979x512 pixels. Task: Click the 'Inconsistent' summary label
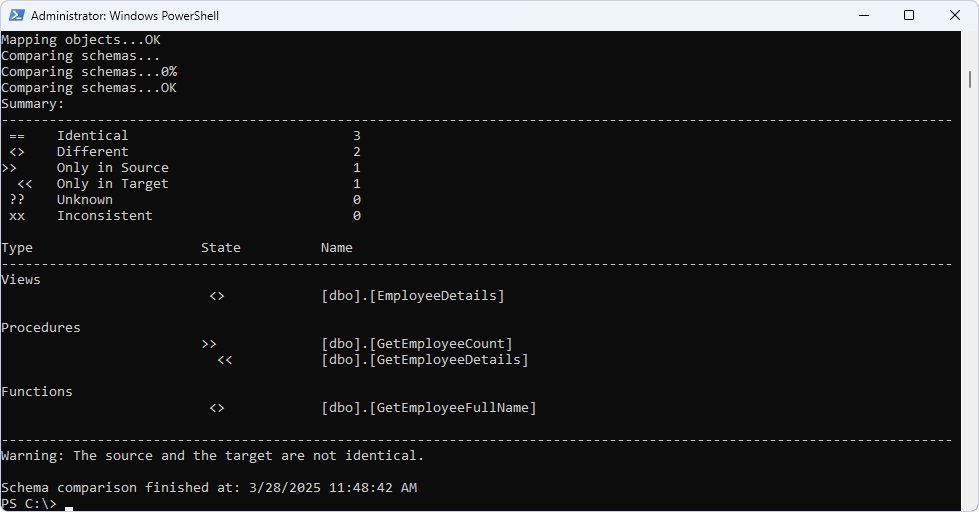[x=105, y=215]
